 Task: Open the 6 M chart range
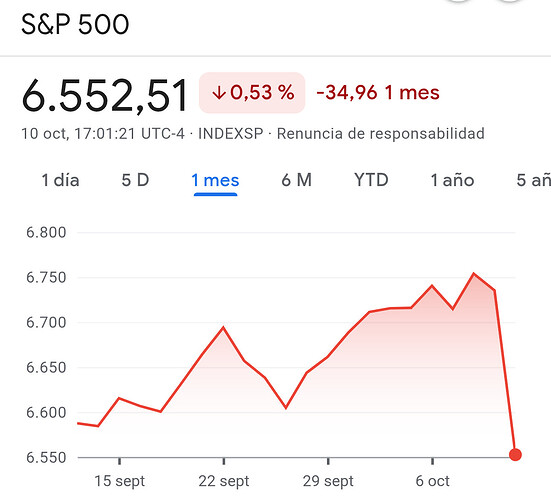[297, 180]
